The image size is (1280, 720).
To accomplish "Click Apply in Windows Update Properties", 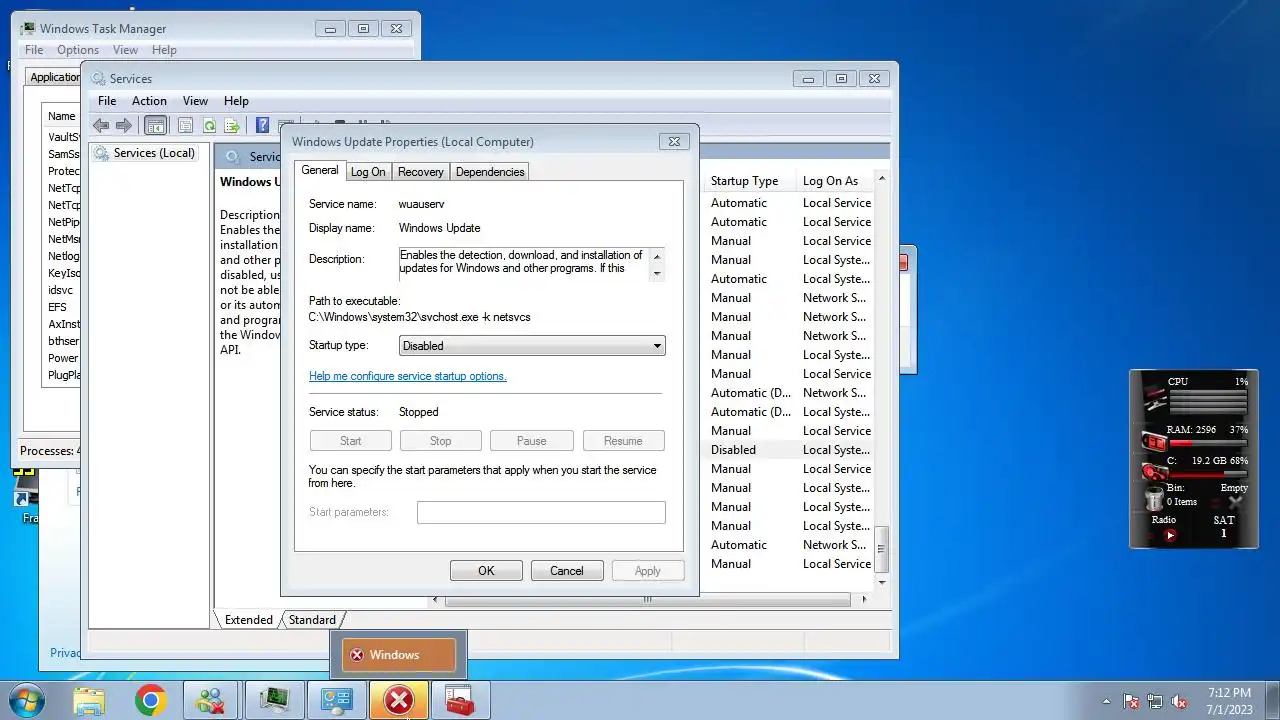I will [647, 571].
